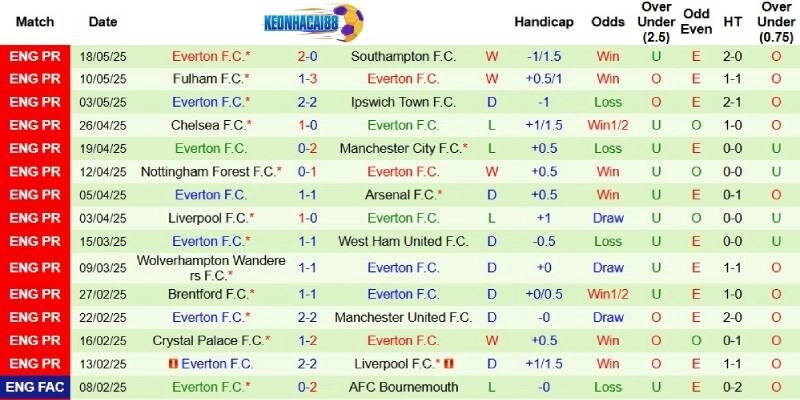Open the Nottingham Forest F.C. team link

[203, 171]
